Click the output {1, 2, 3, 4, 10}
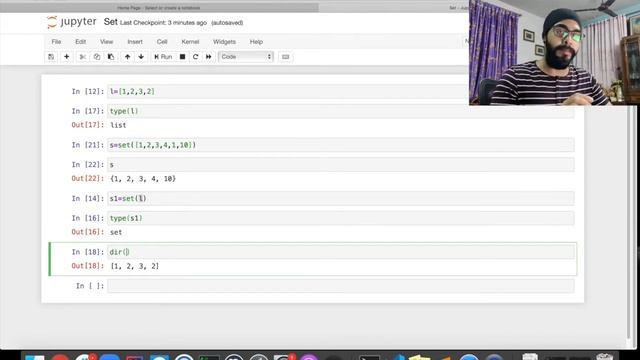This screenshot has width=640, height=360. [143, 179]
